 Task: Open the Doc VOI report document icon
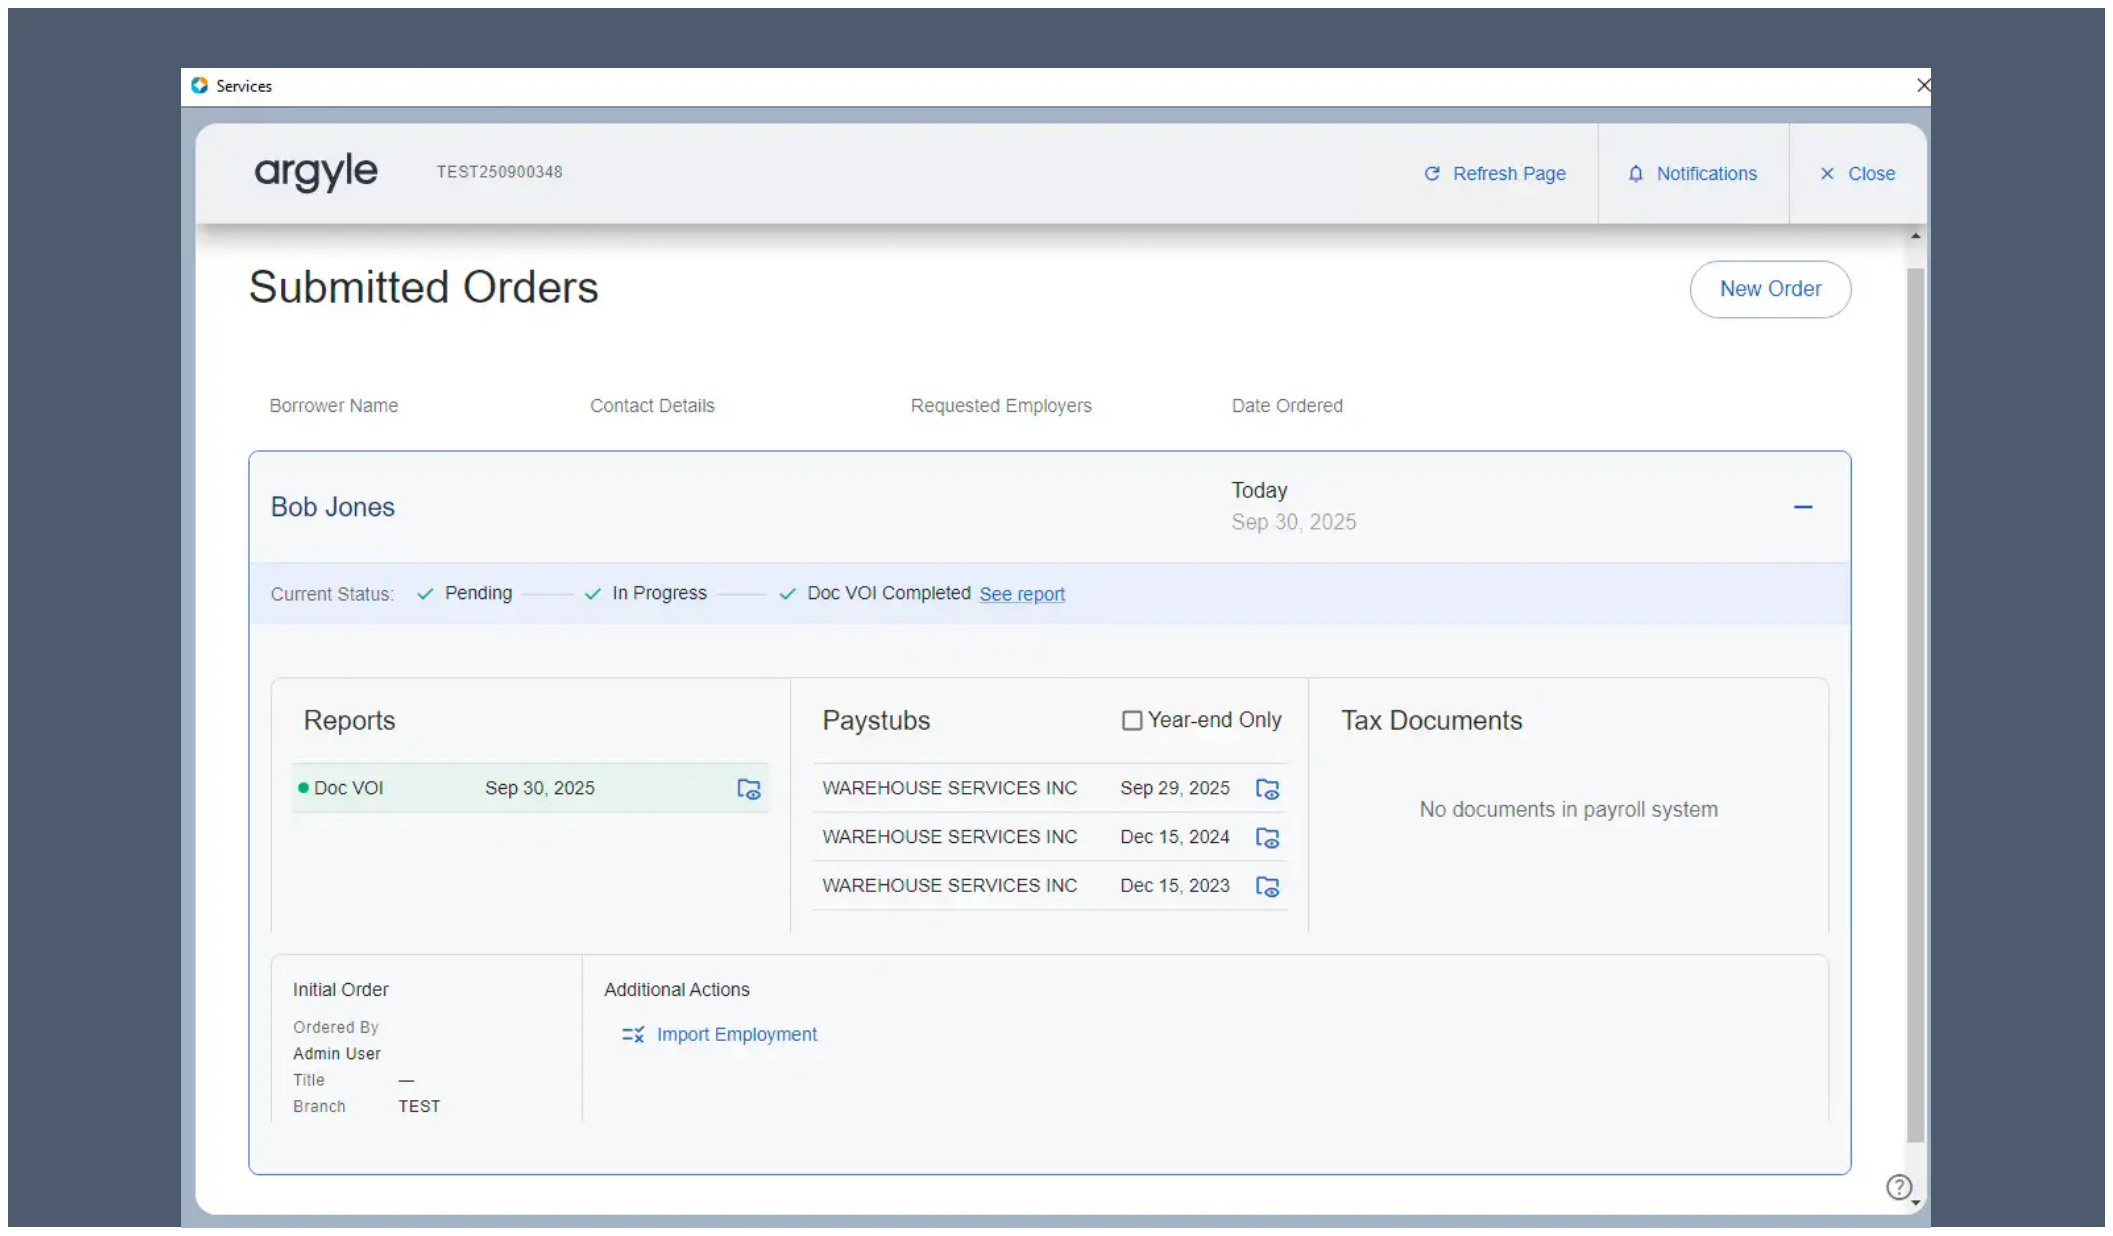(748, 789)
